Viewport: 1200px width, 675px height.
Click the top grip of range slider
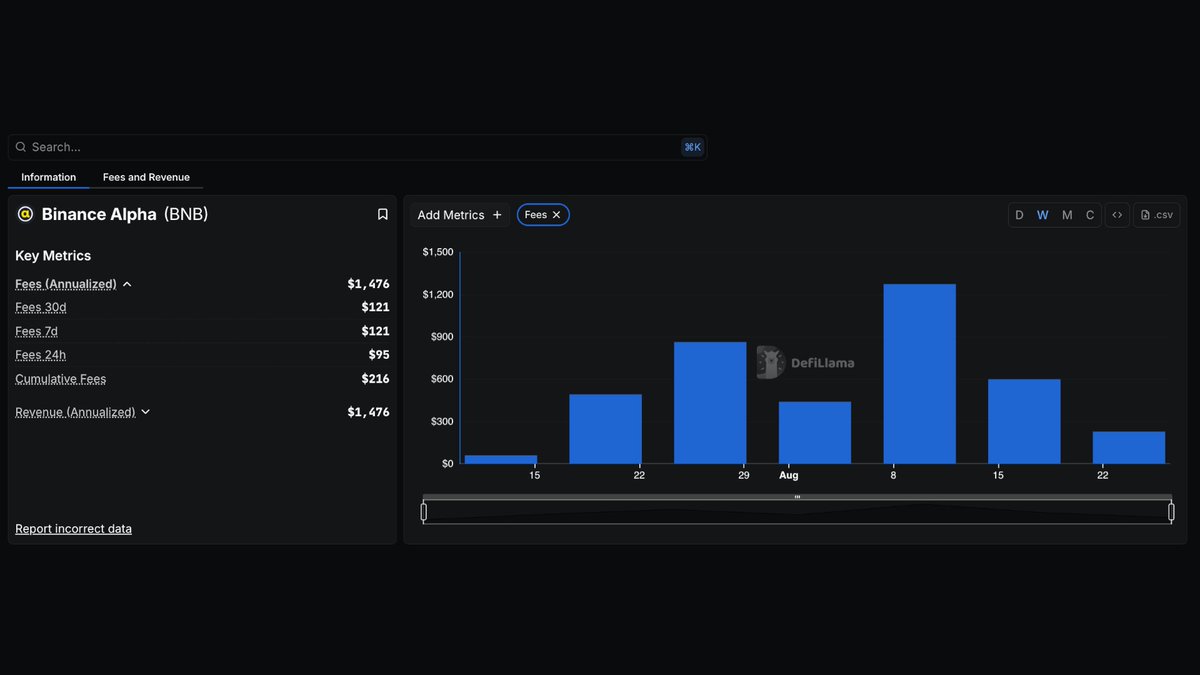(797, 497)
